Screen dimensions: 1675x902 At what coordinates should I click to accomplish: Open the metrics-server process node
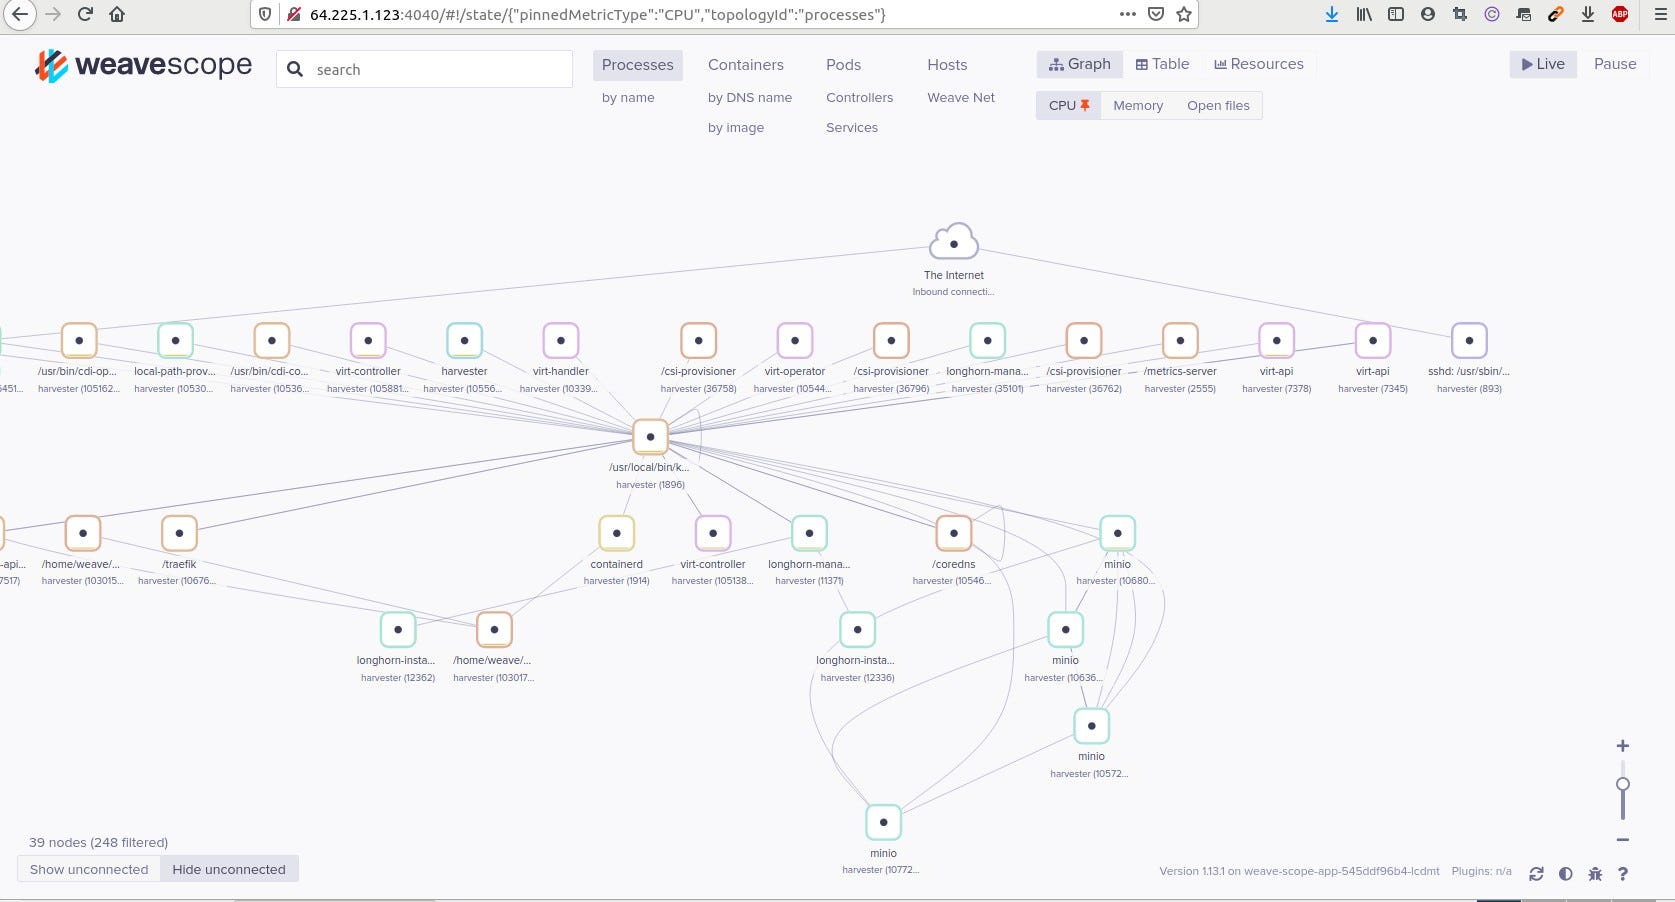coord(1180,341)
